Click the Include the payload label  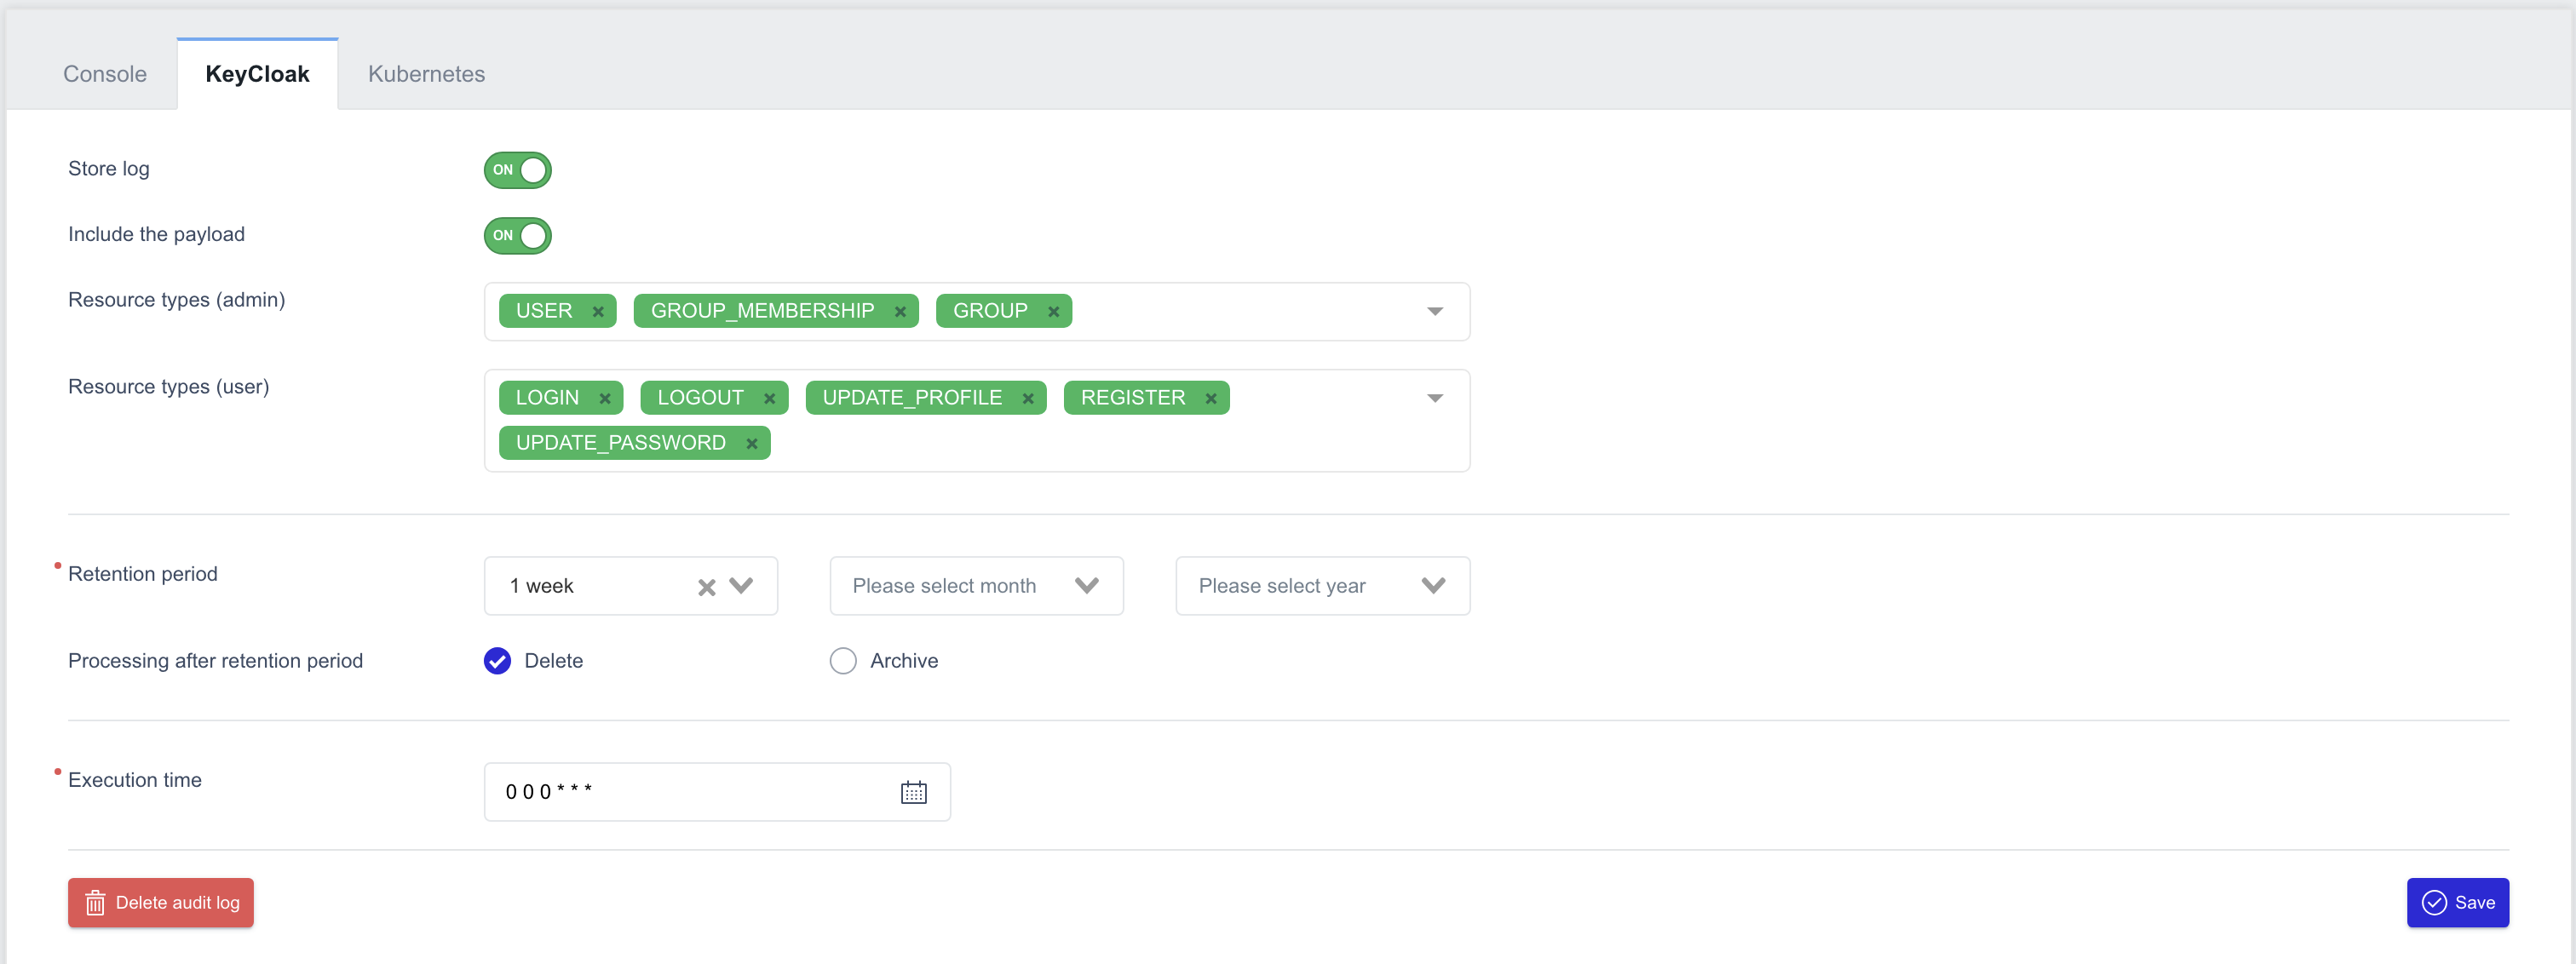156,234
